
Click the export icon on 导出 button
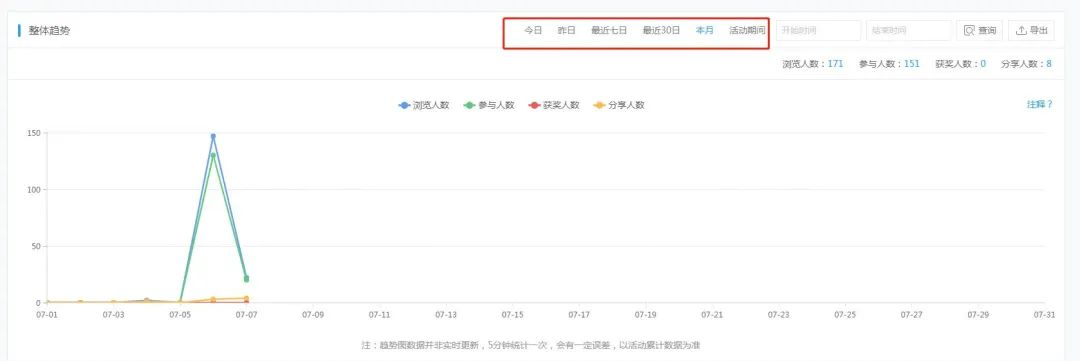tap(1021, 30)
